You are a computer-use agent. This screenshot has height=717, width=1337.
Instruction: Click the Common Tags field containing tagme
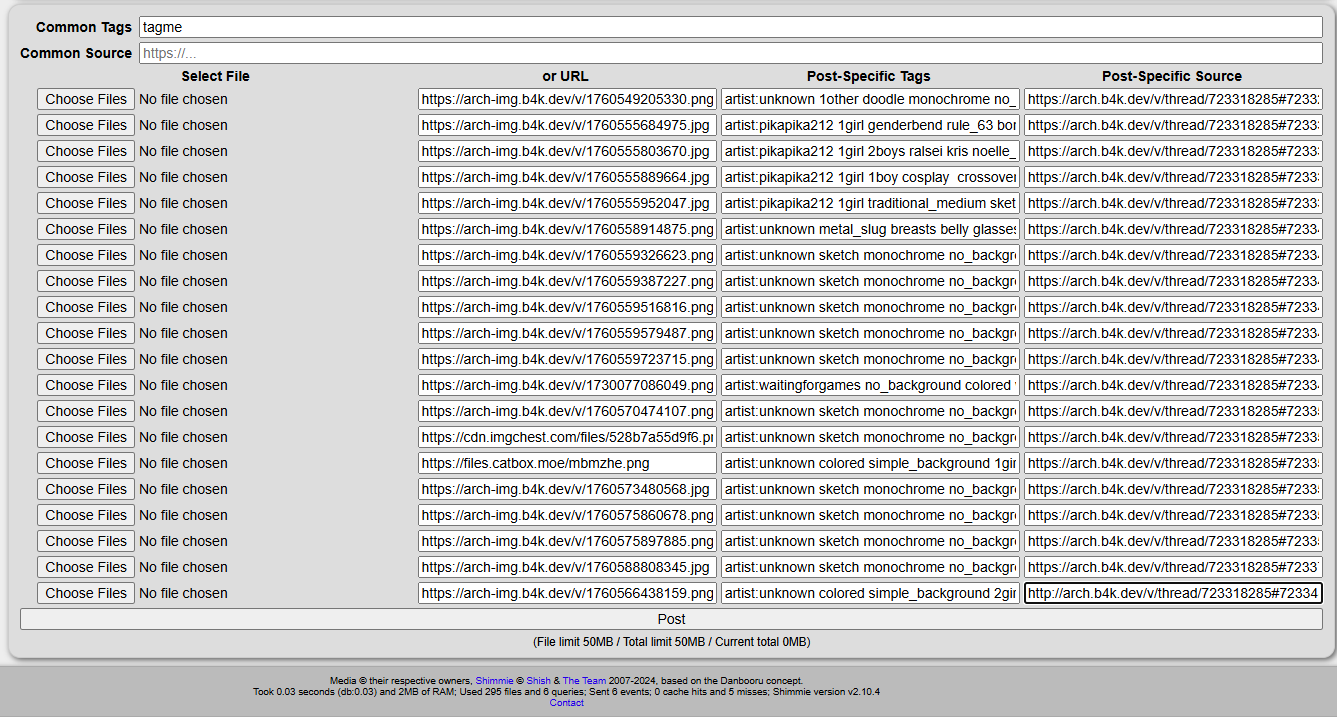(x=730, y=27)
